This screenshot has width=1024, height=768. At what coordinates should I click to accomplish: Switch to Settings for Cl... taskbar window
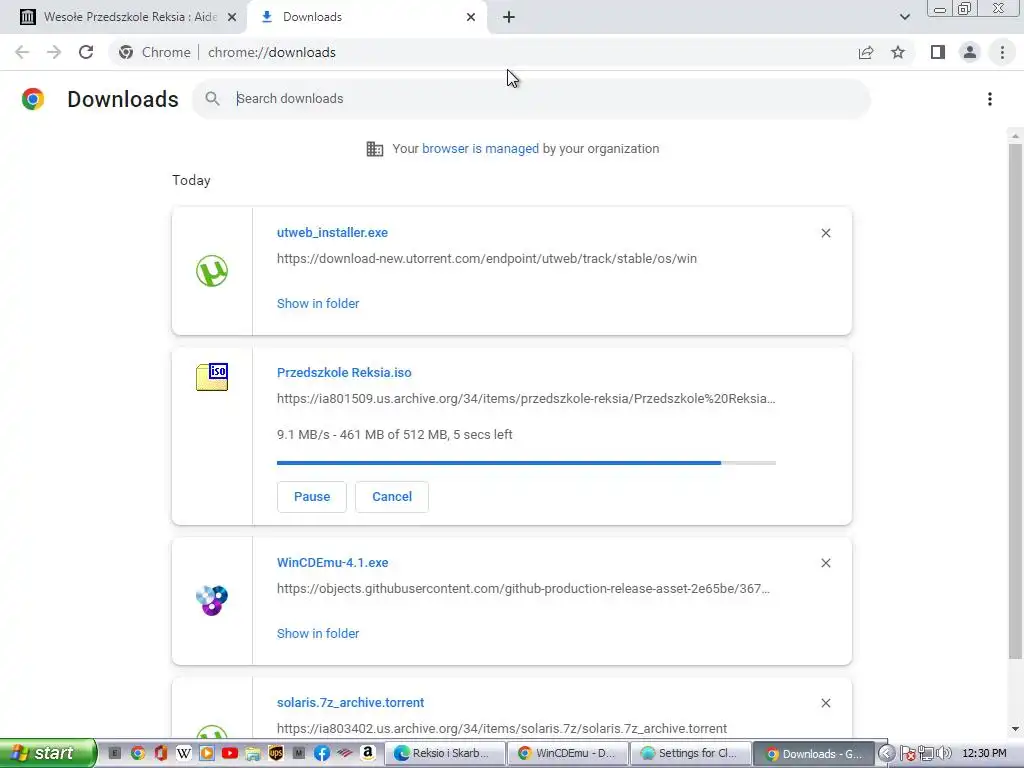point(690,754)
